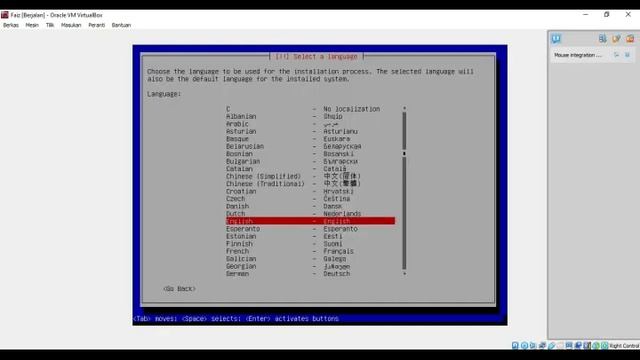Screen dimensions: 640x360
Task: Click the display status bar icon
Action: pos(569,346)
